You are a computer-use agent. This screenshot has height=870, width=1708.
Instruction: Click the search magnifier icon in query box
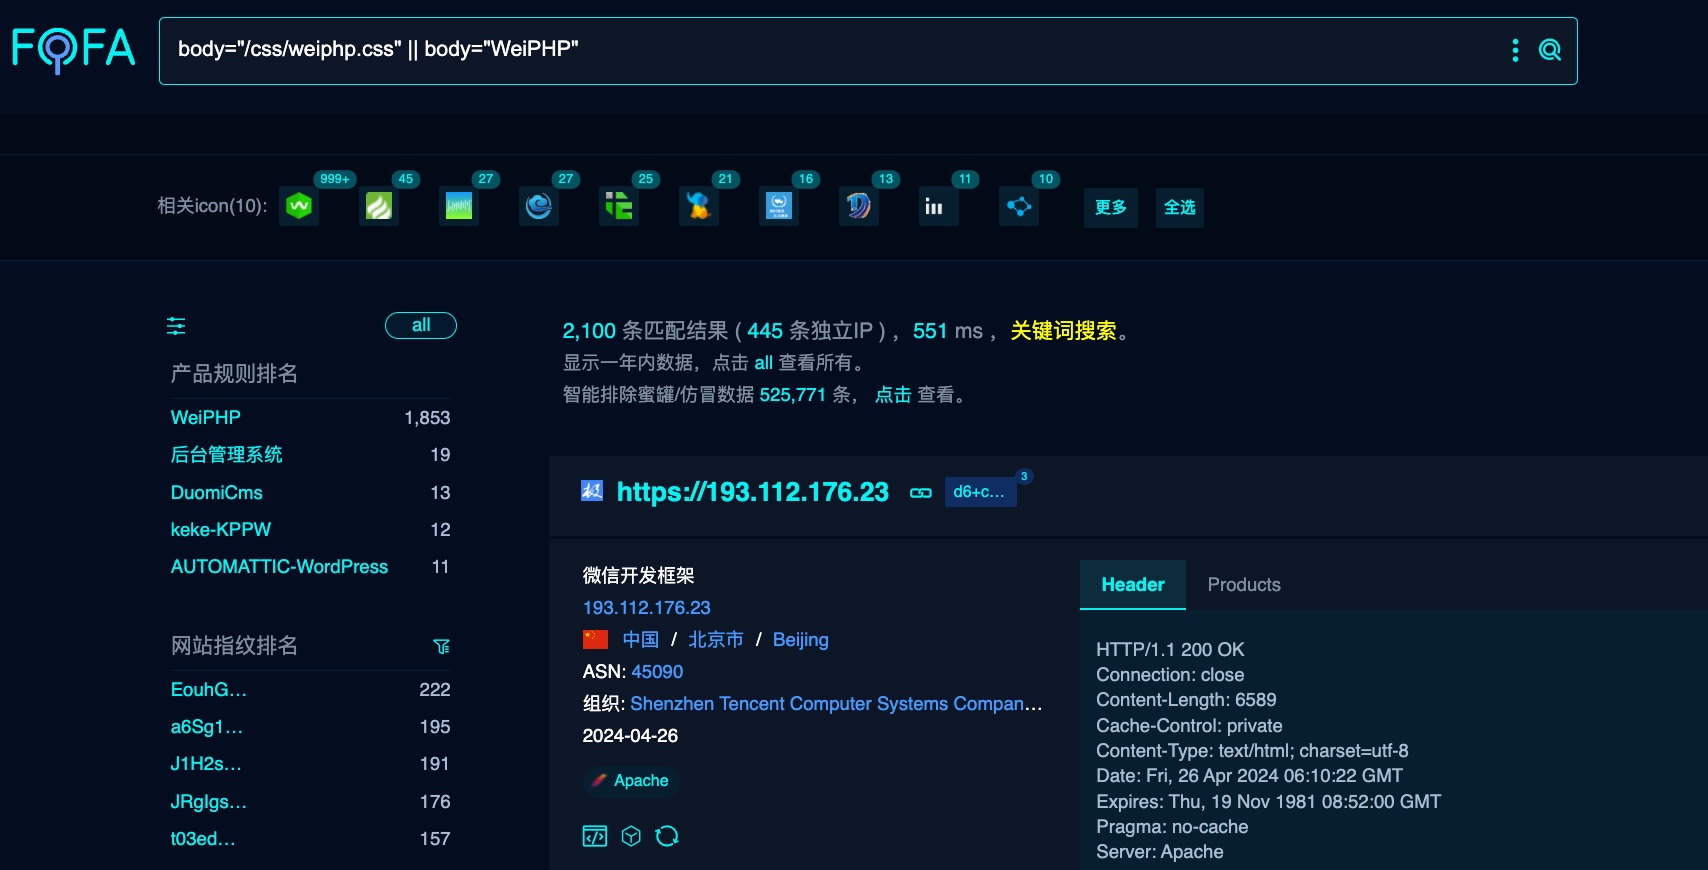pos(1549,50)
